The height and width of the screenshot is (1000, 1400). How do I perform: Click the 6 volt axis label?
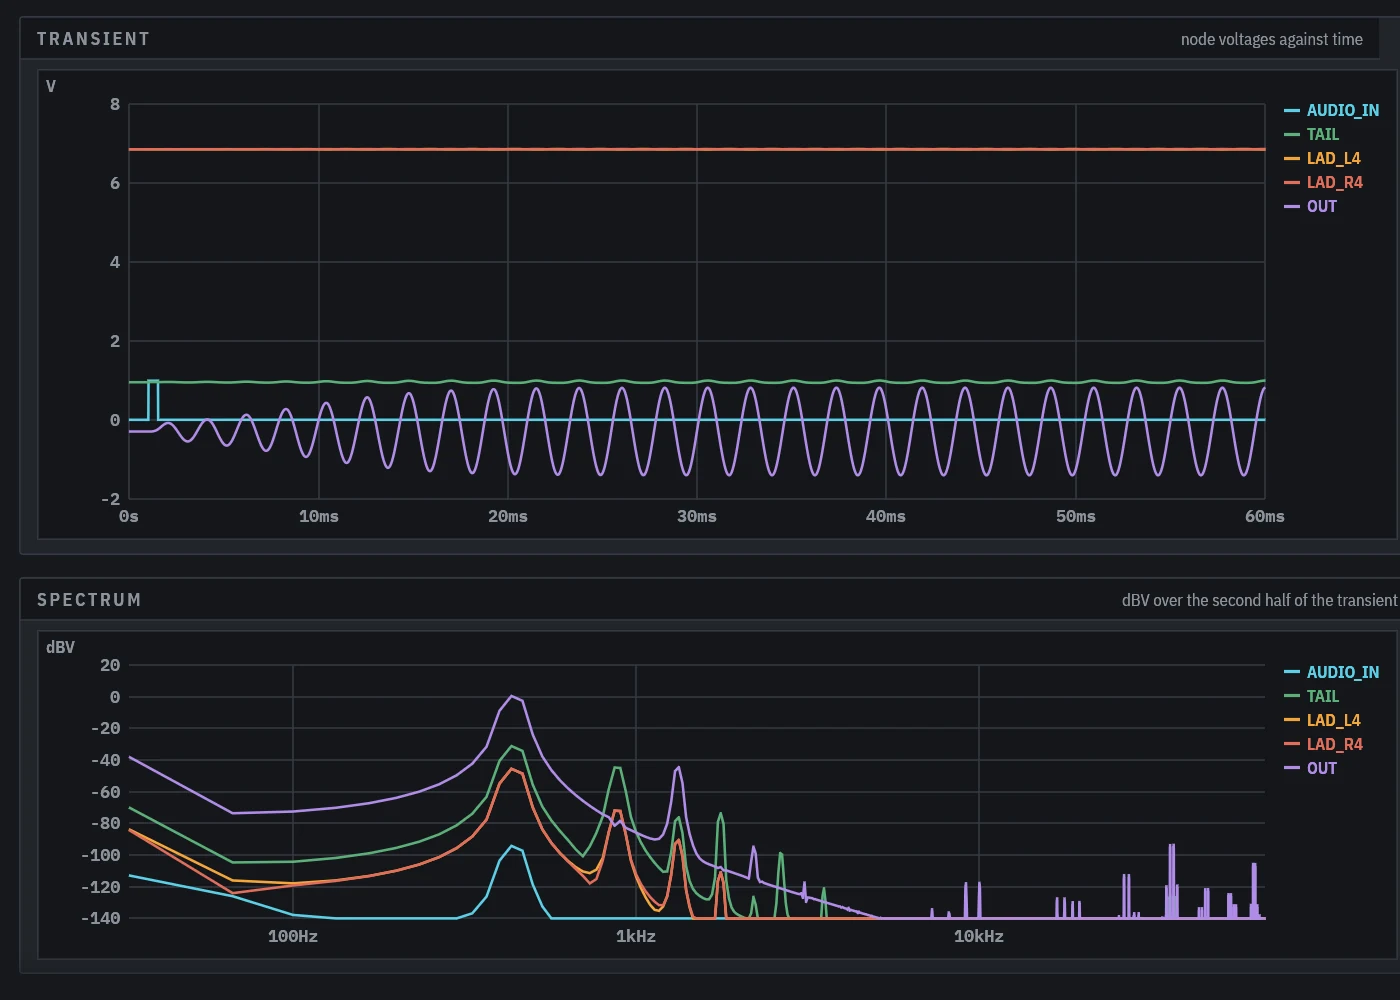[115, 183]
